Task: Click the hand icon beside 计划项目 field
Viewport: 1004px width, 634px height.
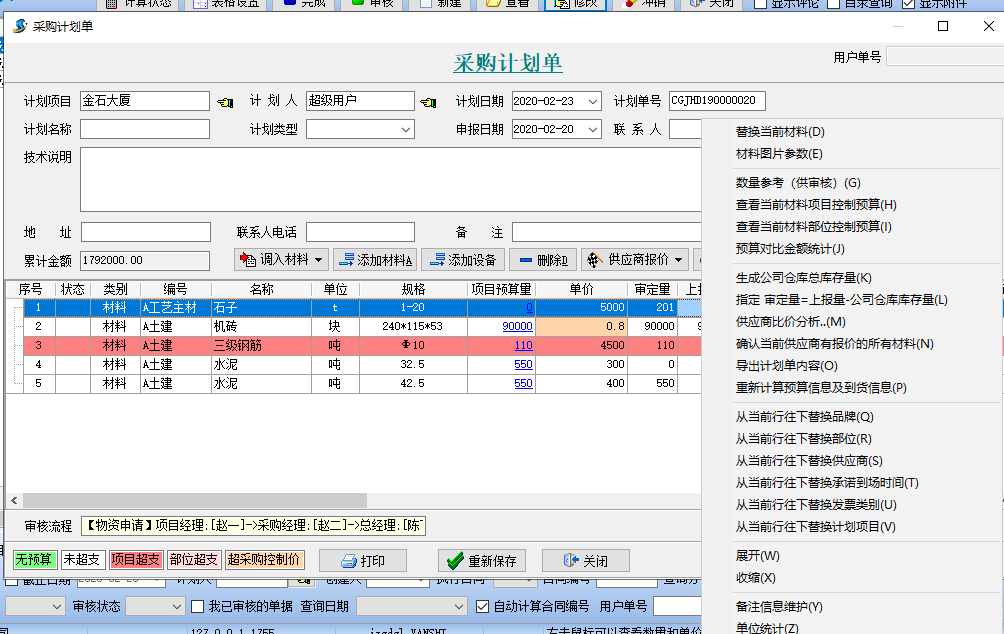Action: [225, 101]
